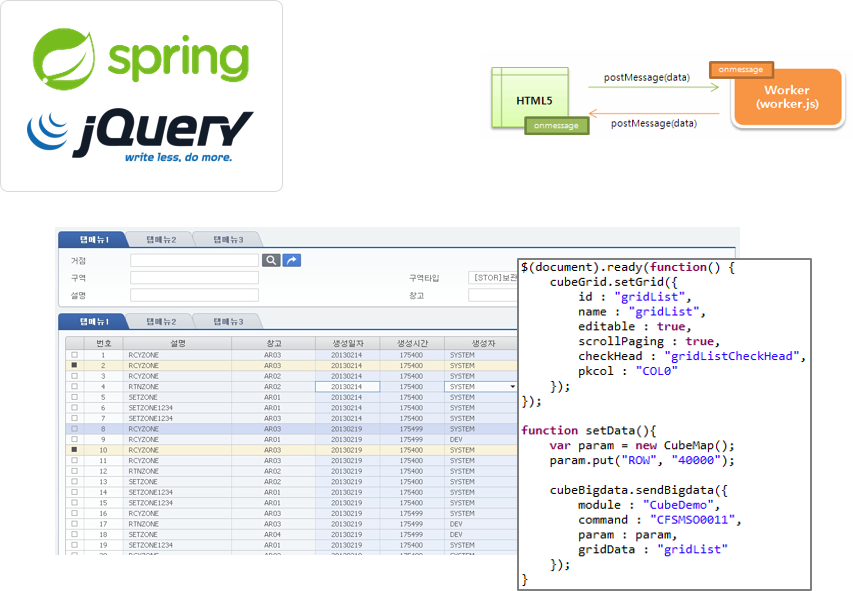Click the 거점 text input field

point(194,260)
